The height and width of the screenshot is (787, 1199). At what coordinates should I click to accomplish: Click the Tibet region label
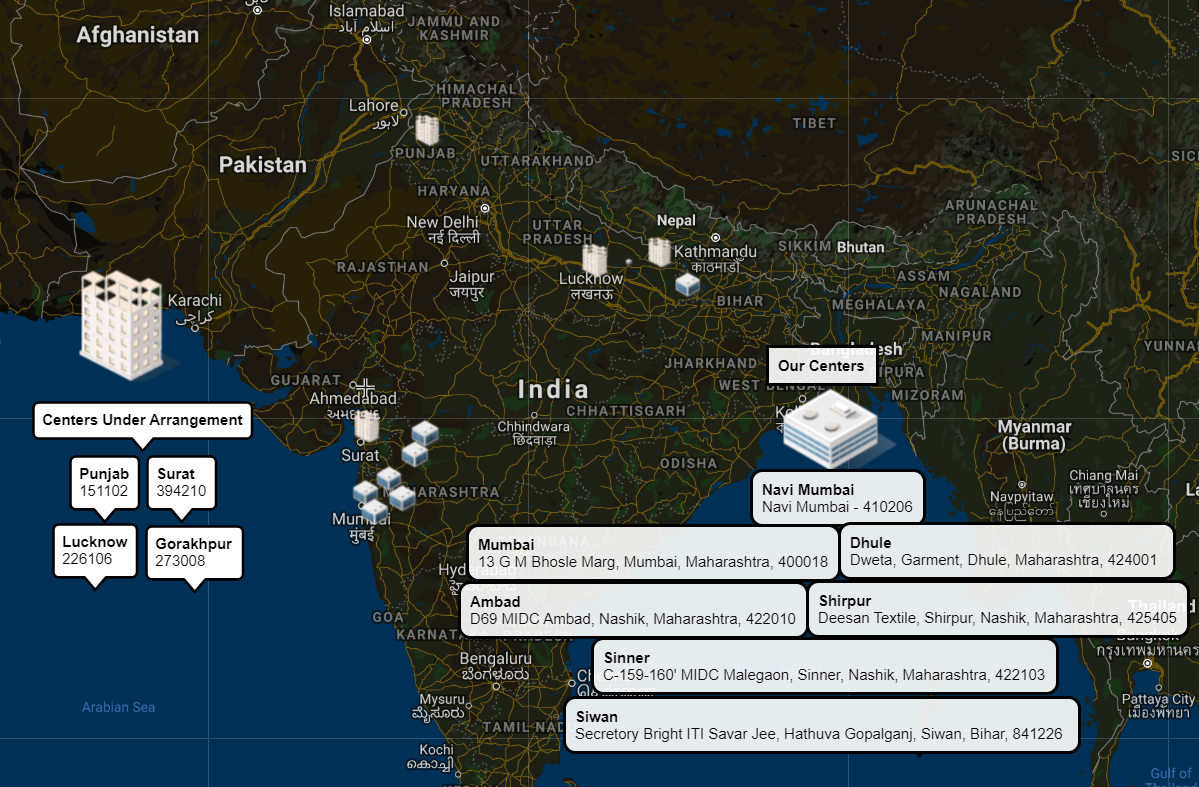click(814, 123)
